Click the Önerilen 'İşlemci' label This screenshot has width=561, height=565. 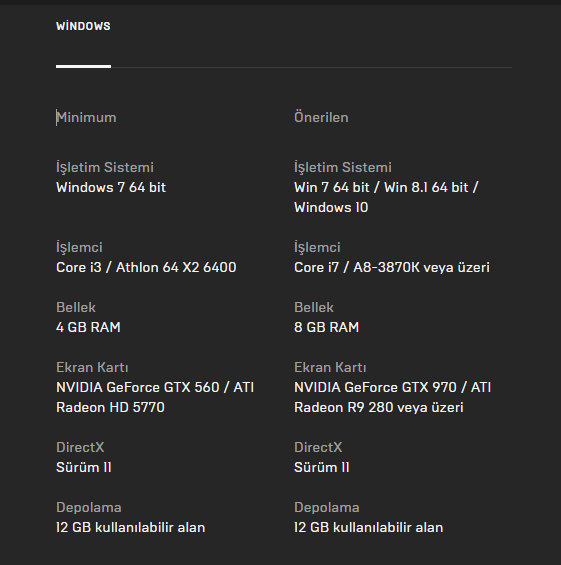click(317, 248)
